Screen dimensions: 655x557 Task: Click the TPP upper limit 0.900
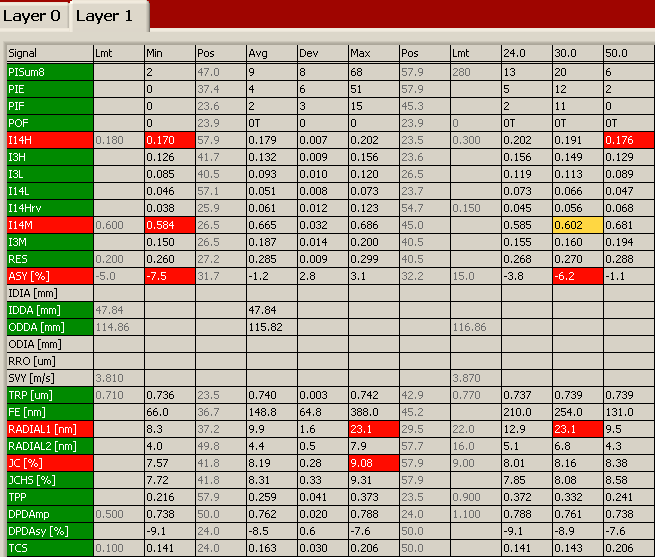(476, 497)
